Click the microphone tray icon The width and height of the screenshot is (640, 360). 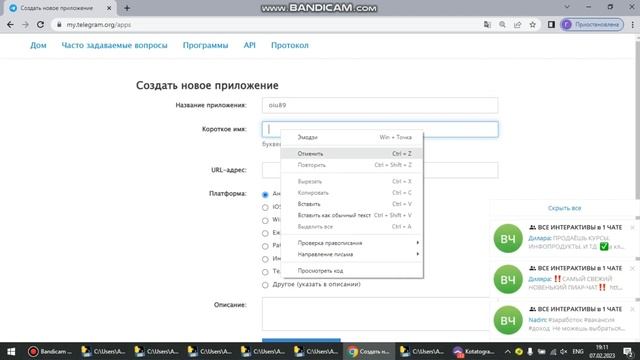click(530, 351)
